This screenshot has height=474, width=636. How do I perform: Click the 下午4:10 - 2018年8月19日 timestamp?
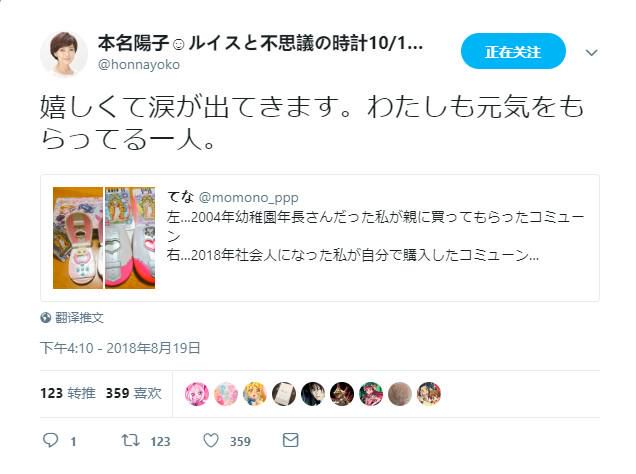tap(120, 348)
